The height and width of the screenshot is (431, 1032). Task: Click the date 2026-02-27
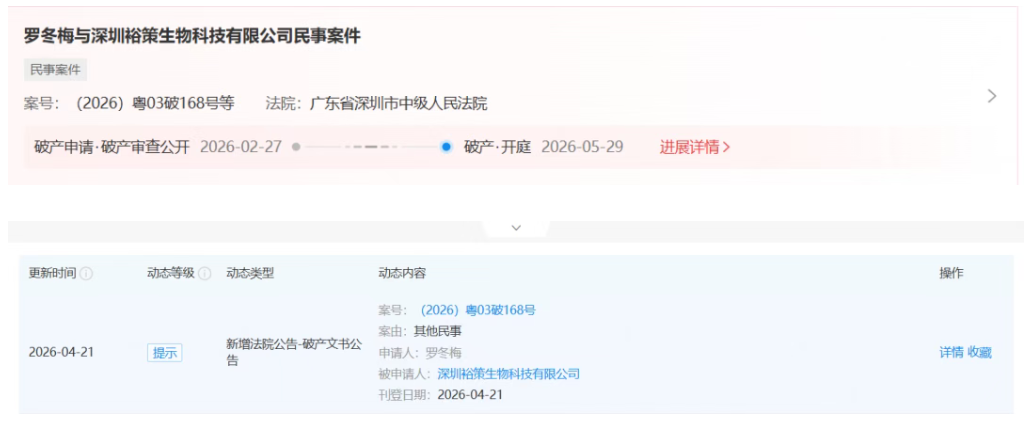click(x=241, y=147)
